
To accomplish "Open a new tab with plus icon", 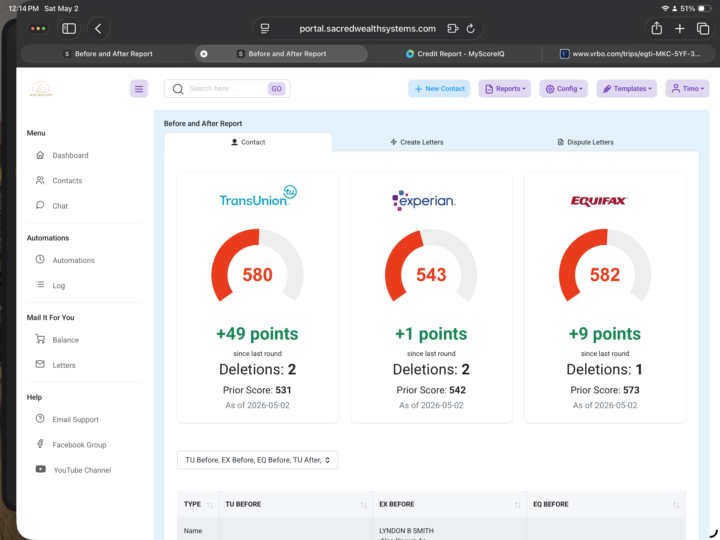I will coord(680,28).
